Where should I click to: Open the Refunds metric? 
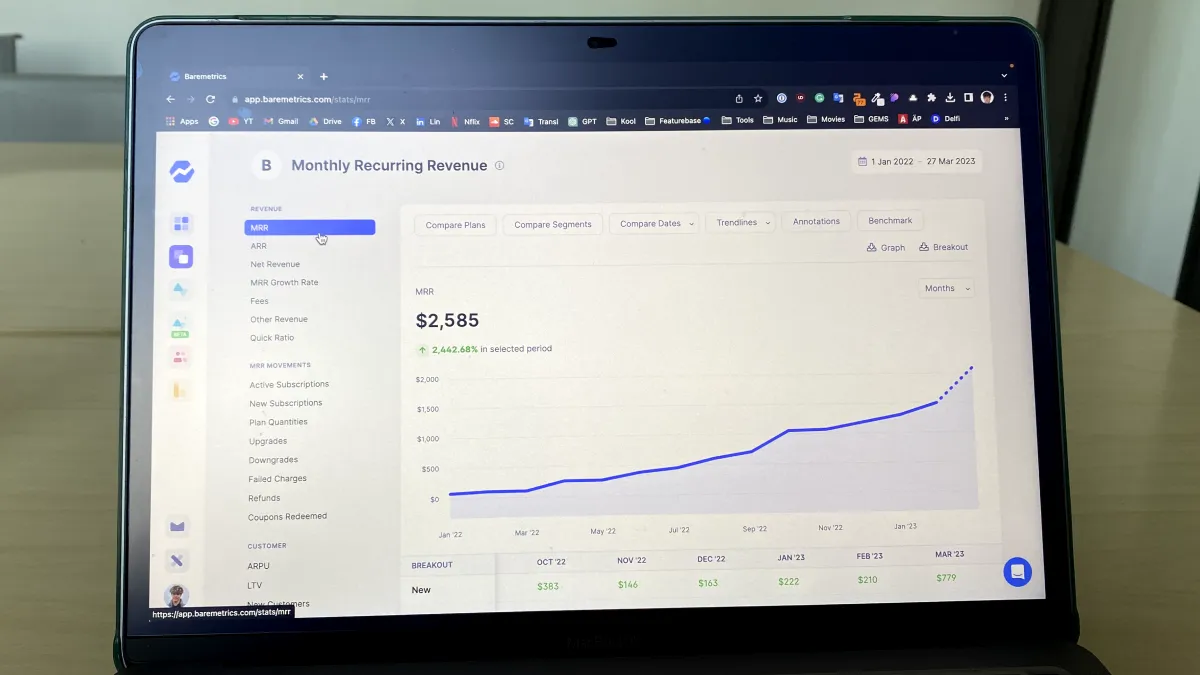click(x=264, y=498)
